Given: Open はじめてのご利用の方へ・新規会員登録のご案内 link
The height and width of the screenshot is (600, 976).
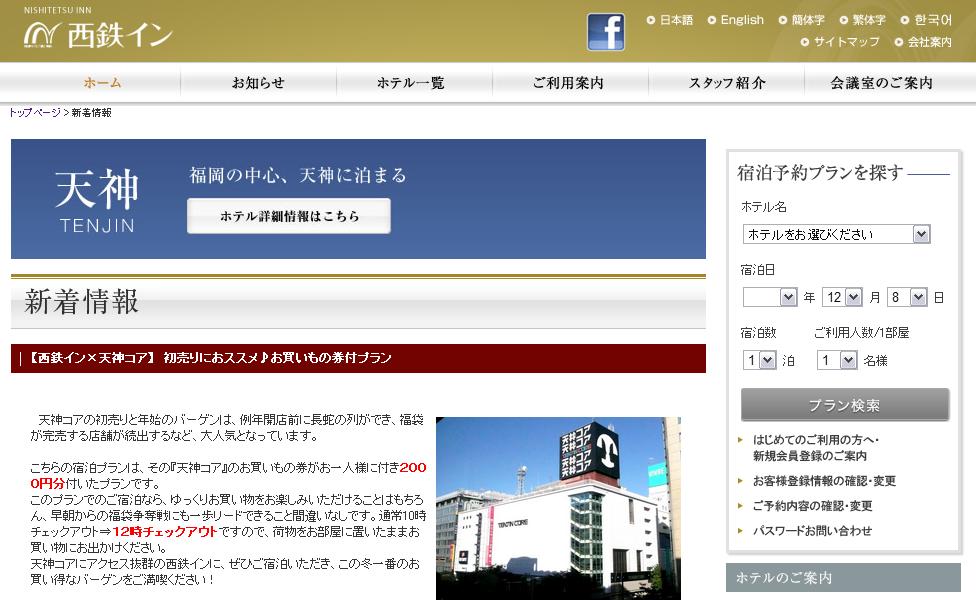Looking at the screenshot, I should (x=815, y=448).
